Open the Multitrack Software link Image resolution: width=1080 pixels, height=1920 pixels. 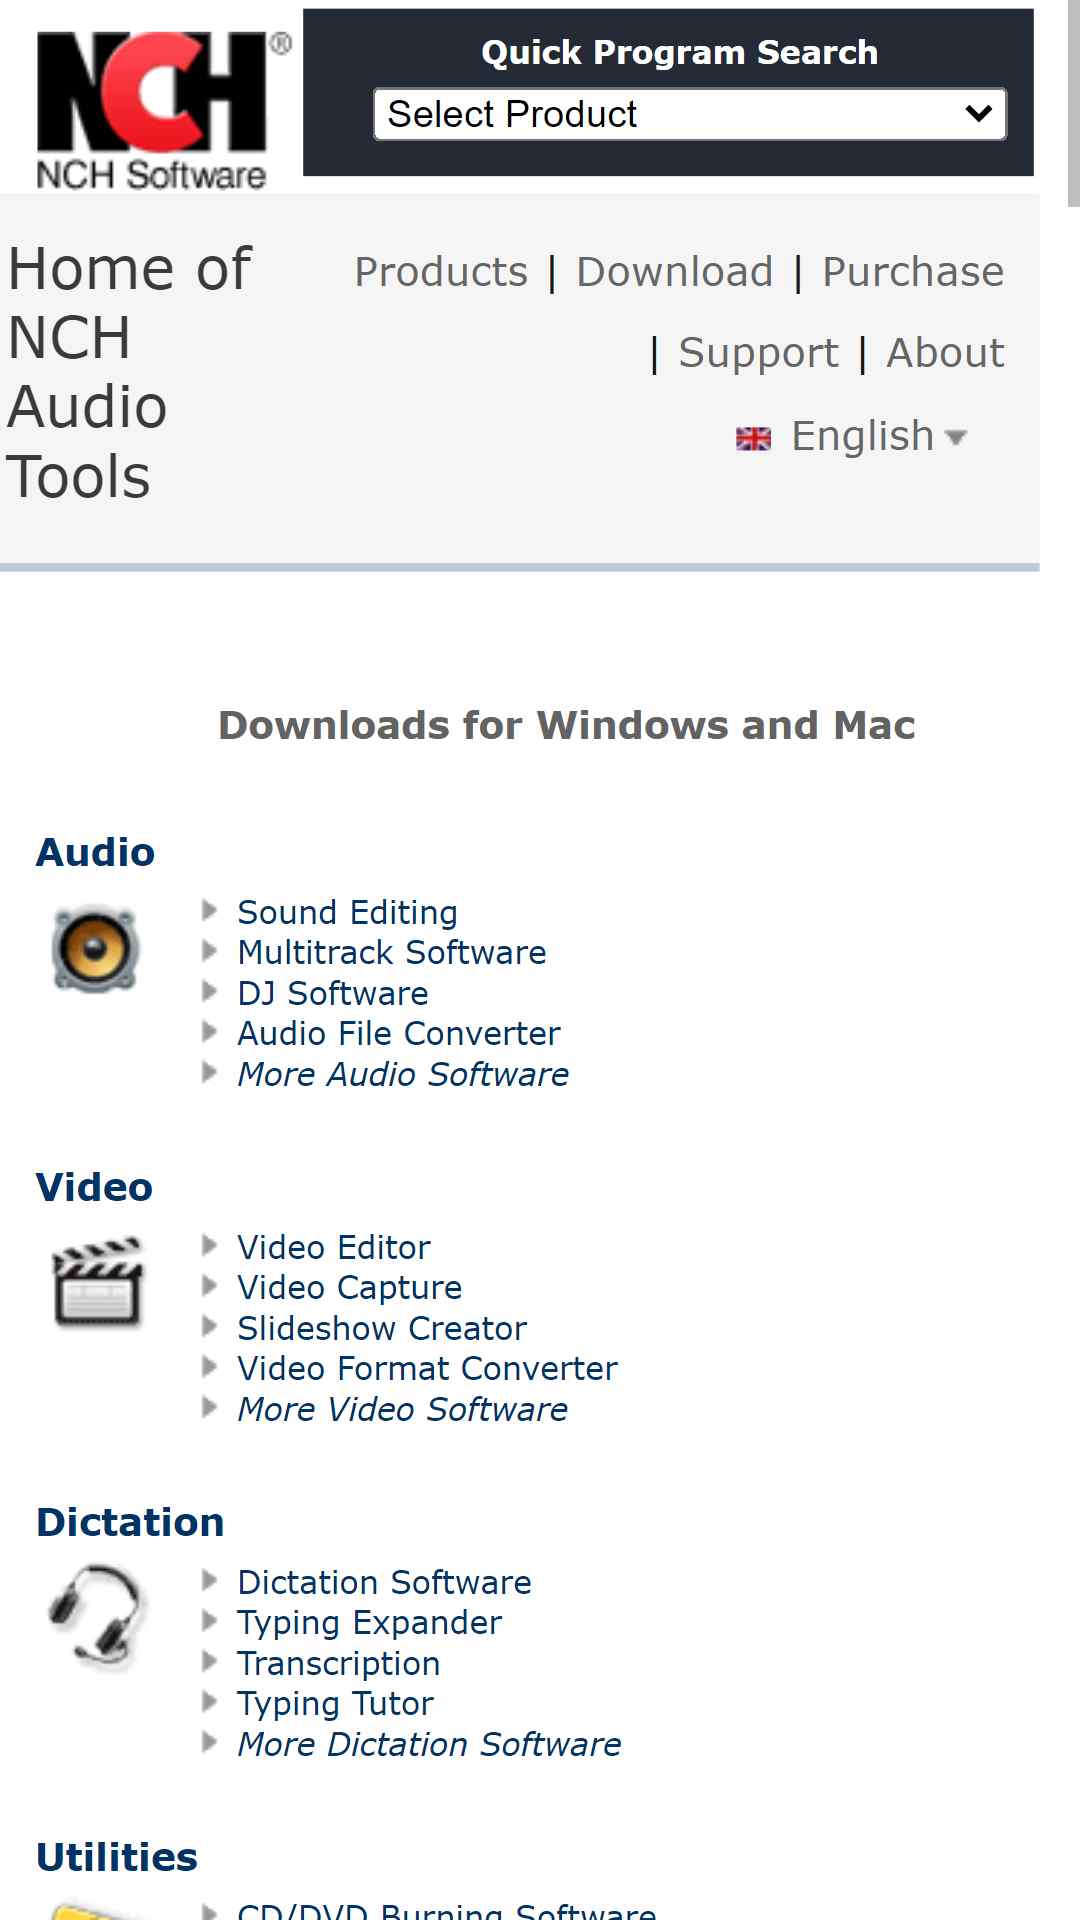click(392, 952)
